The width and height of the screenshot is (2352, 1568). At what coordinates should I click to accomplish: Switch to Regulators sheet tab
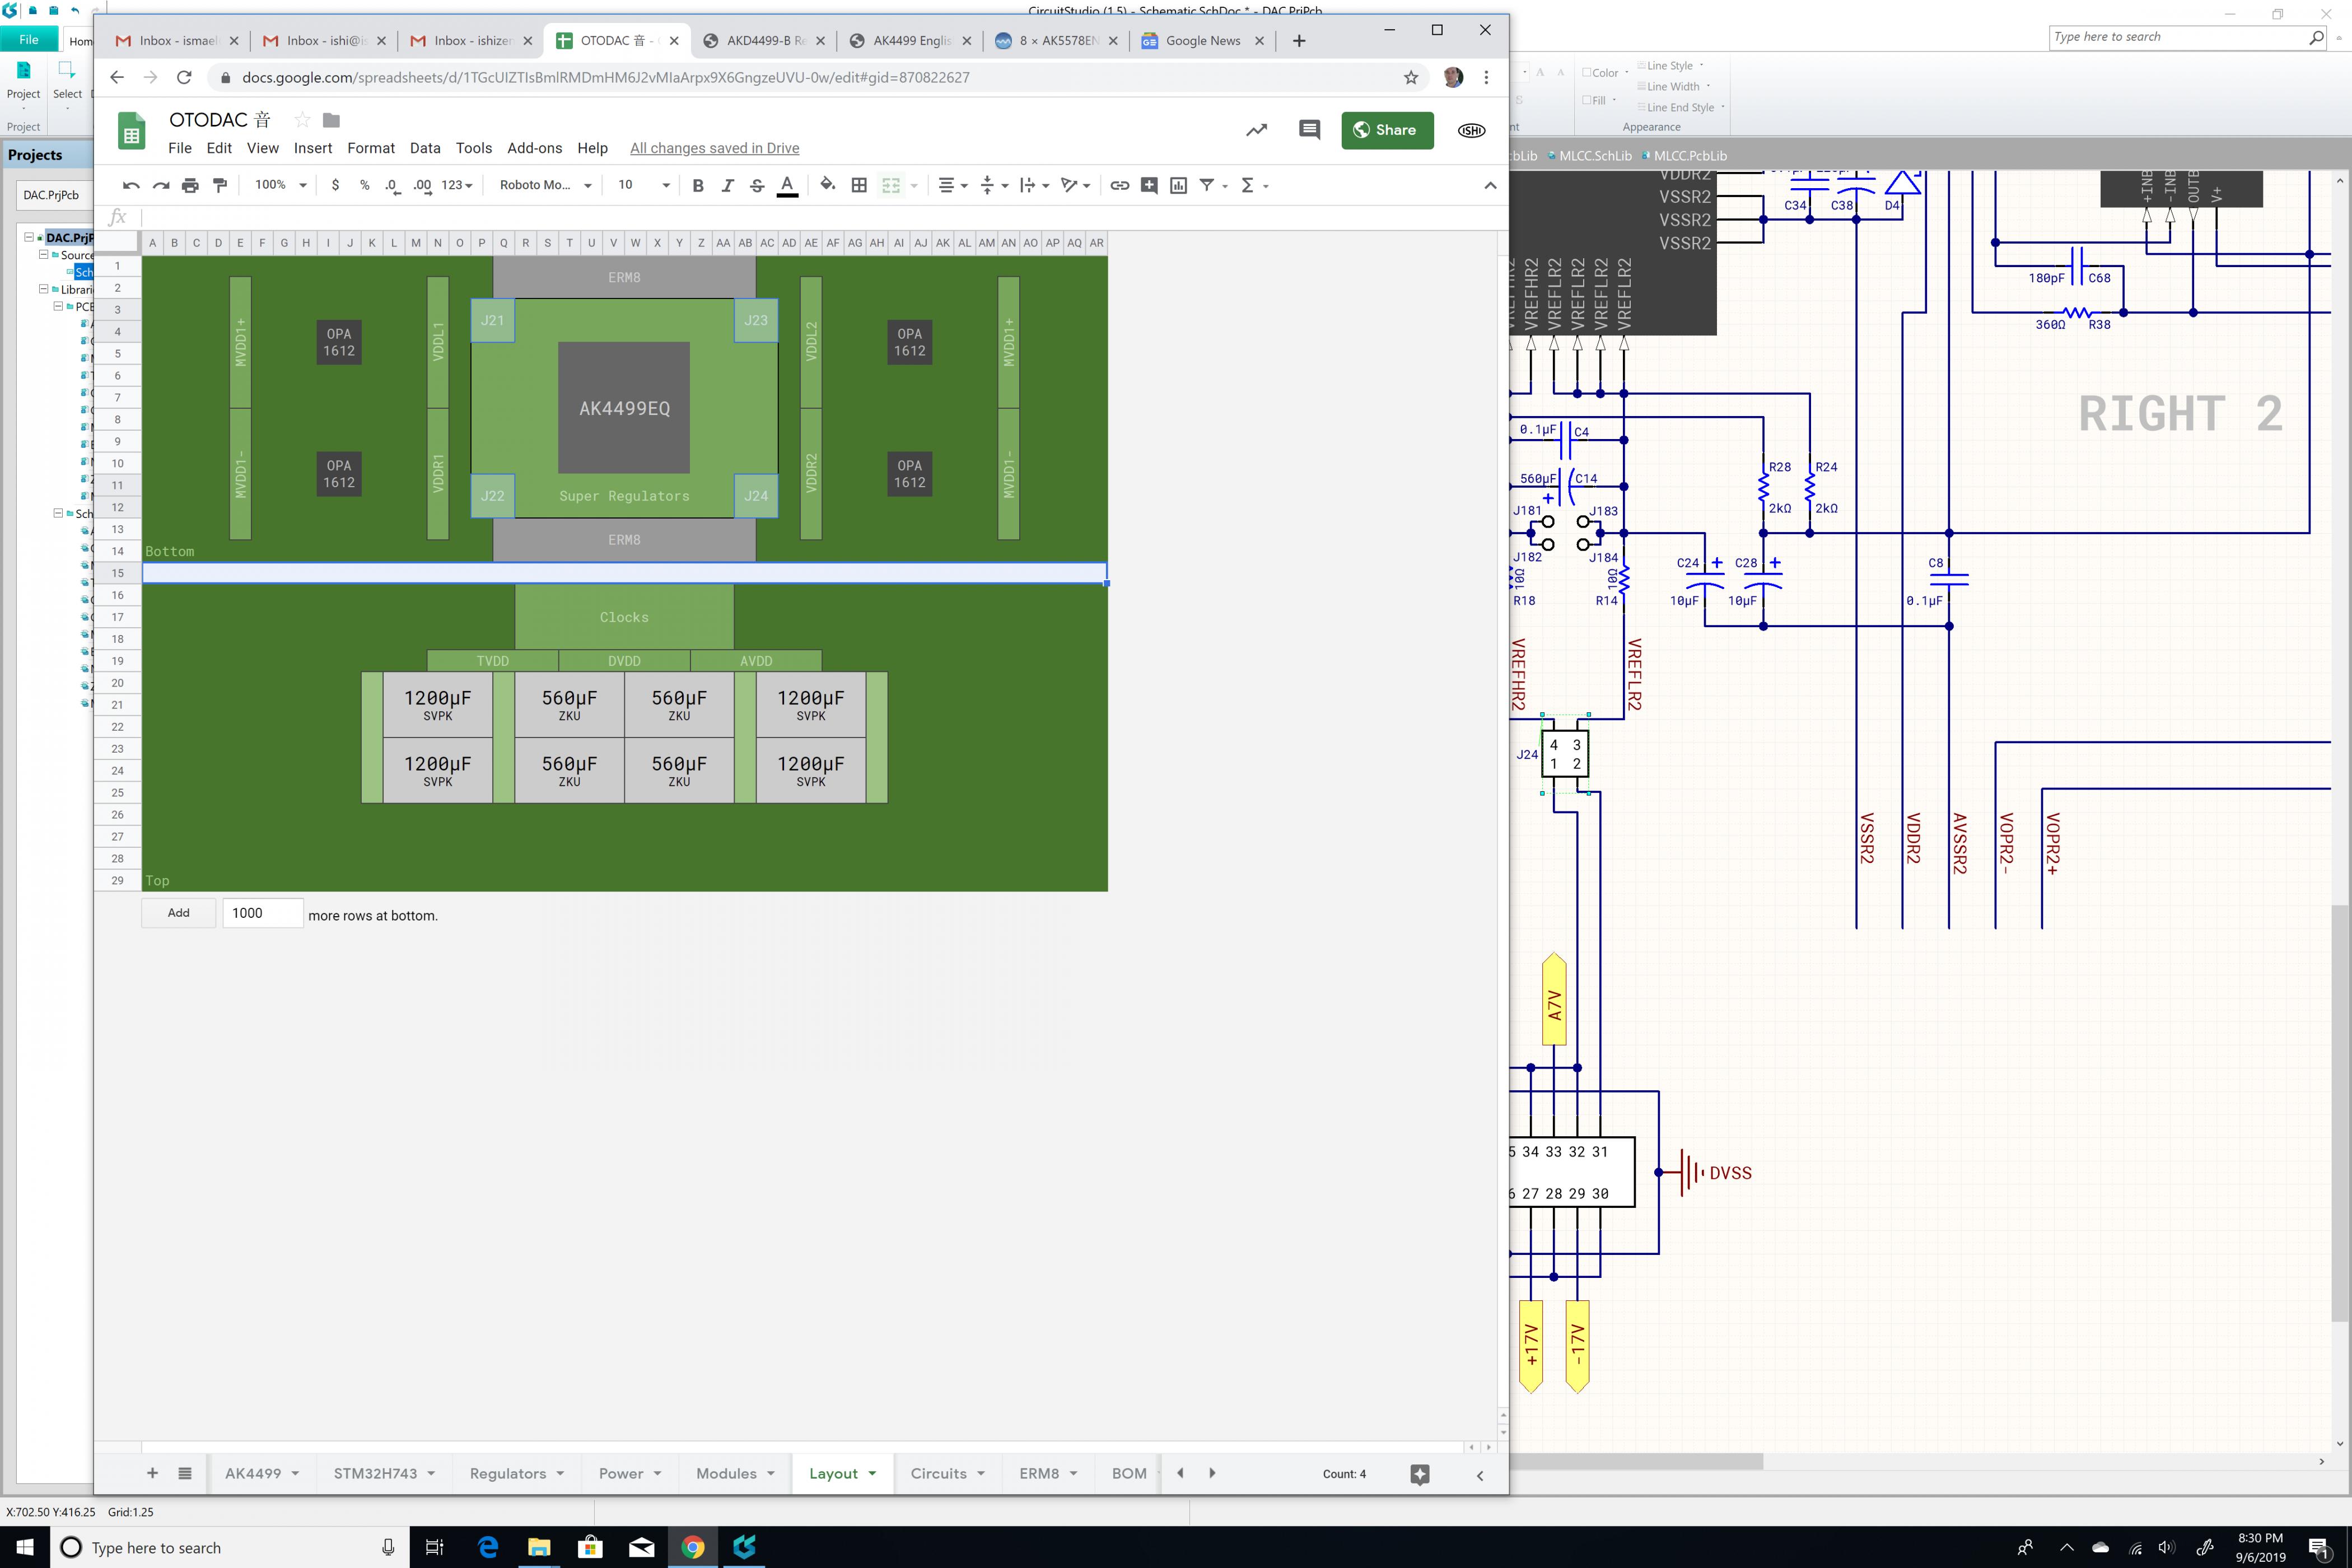(508, 1474)
